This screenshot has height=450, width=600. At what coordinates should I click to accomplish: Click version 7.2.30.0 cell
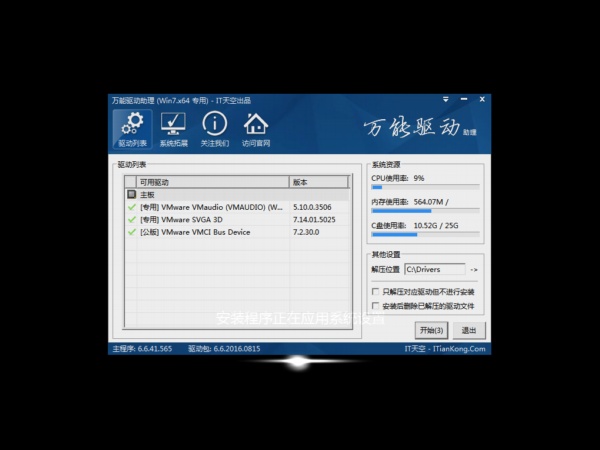pos(306,232)
